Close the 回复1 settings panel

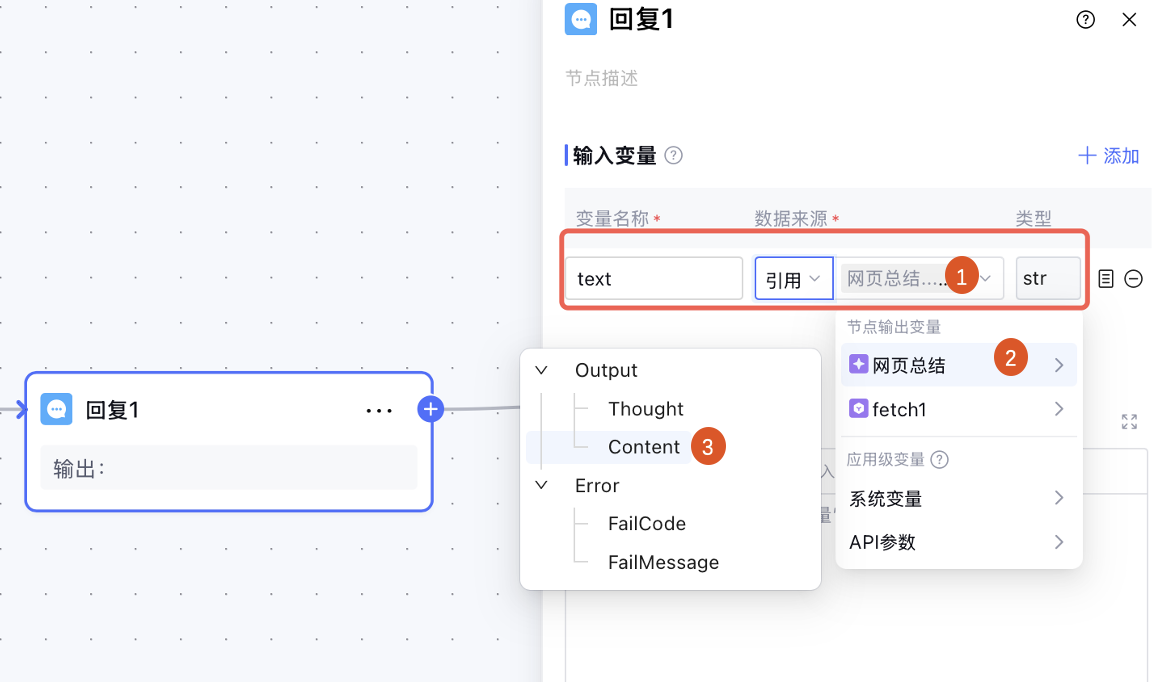(1129, 20)
